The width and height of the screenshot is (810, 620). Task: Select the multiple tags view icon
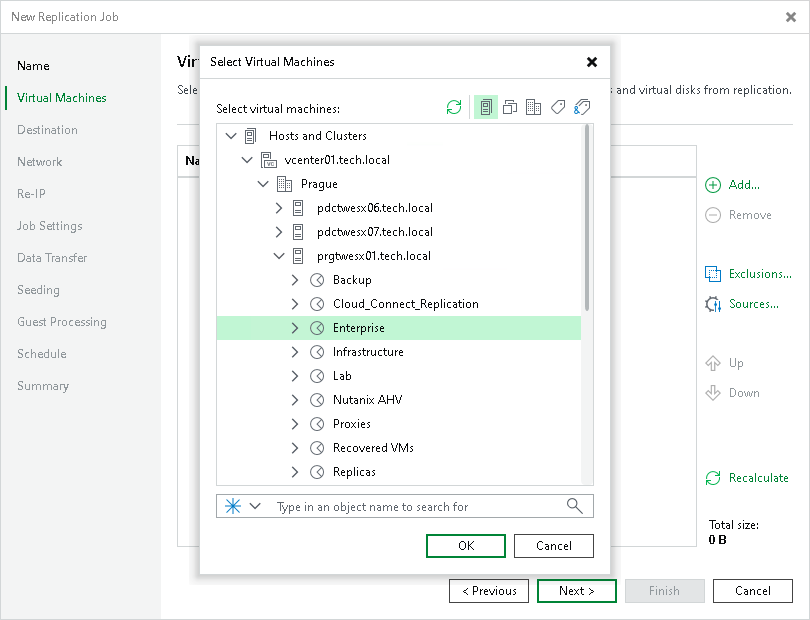(x=581, y=107)
